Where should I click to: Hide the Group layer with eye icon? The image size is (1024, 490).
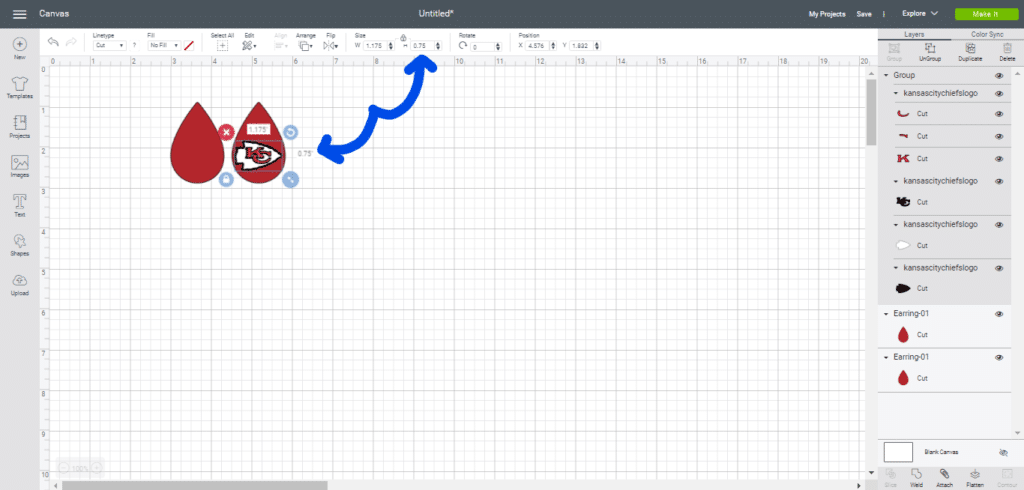tap(999, 75)
